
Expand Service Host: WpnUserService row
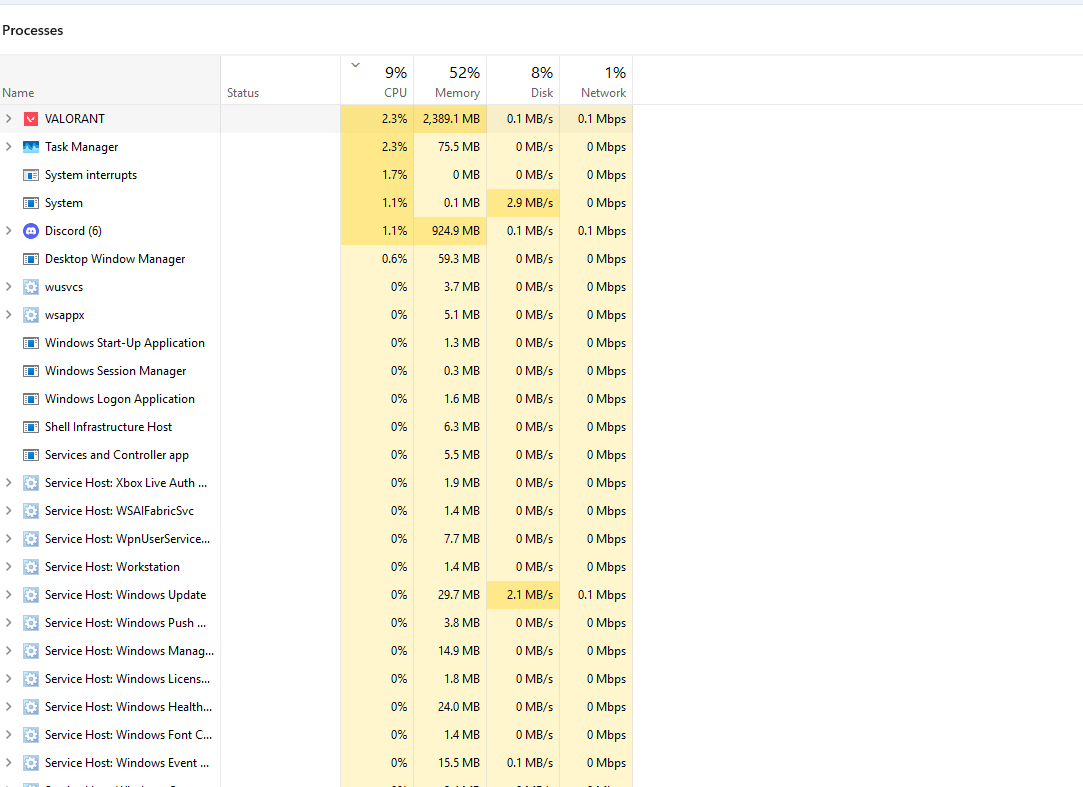click(8, 539)
